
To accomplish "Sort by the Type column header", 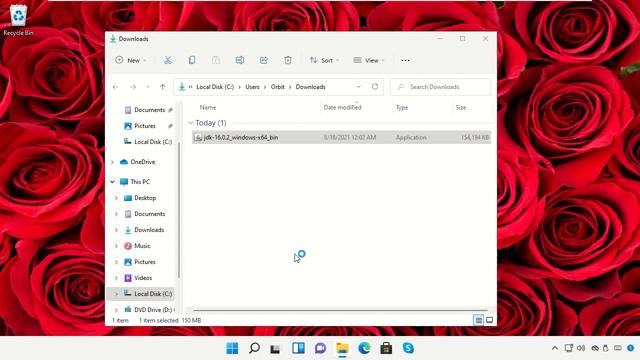I will click(402, 107).
